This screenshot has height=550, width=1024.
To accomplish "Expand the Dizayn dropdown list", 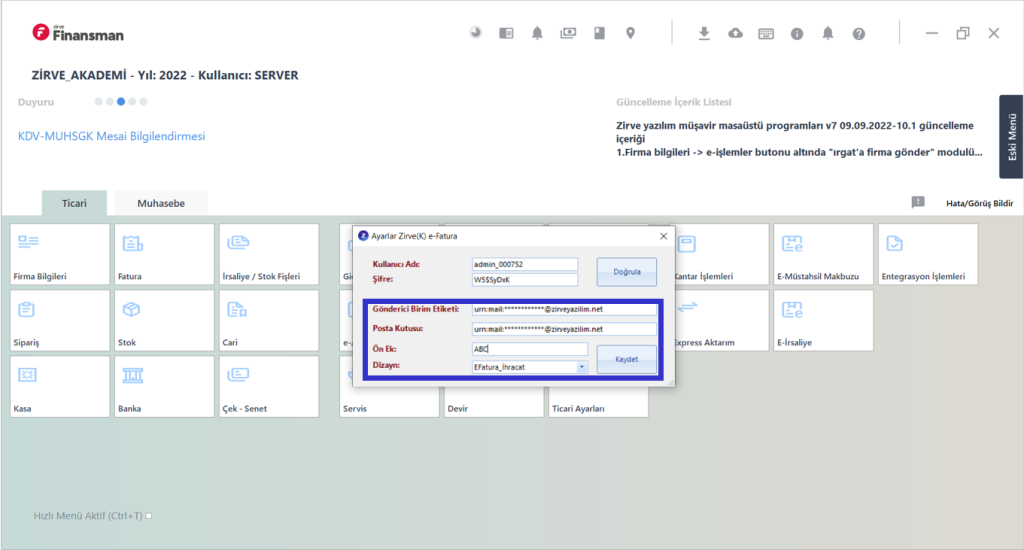I will [x=581, y=367].
